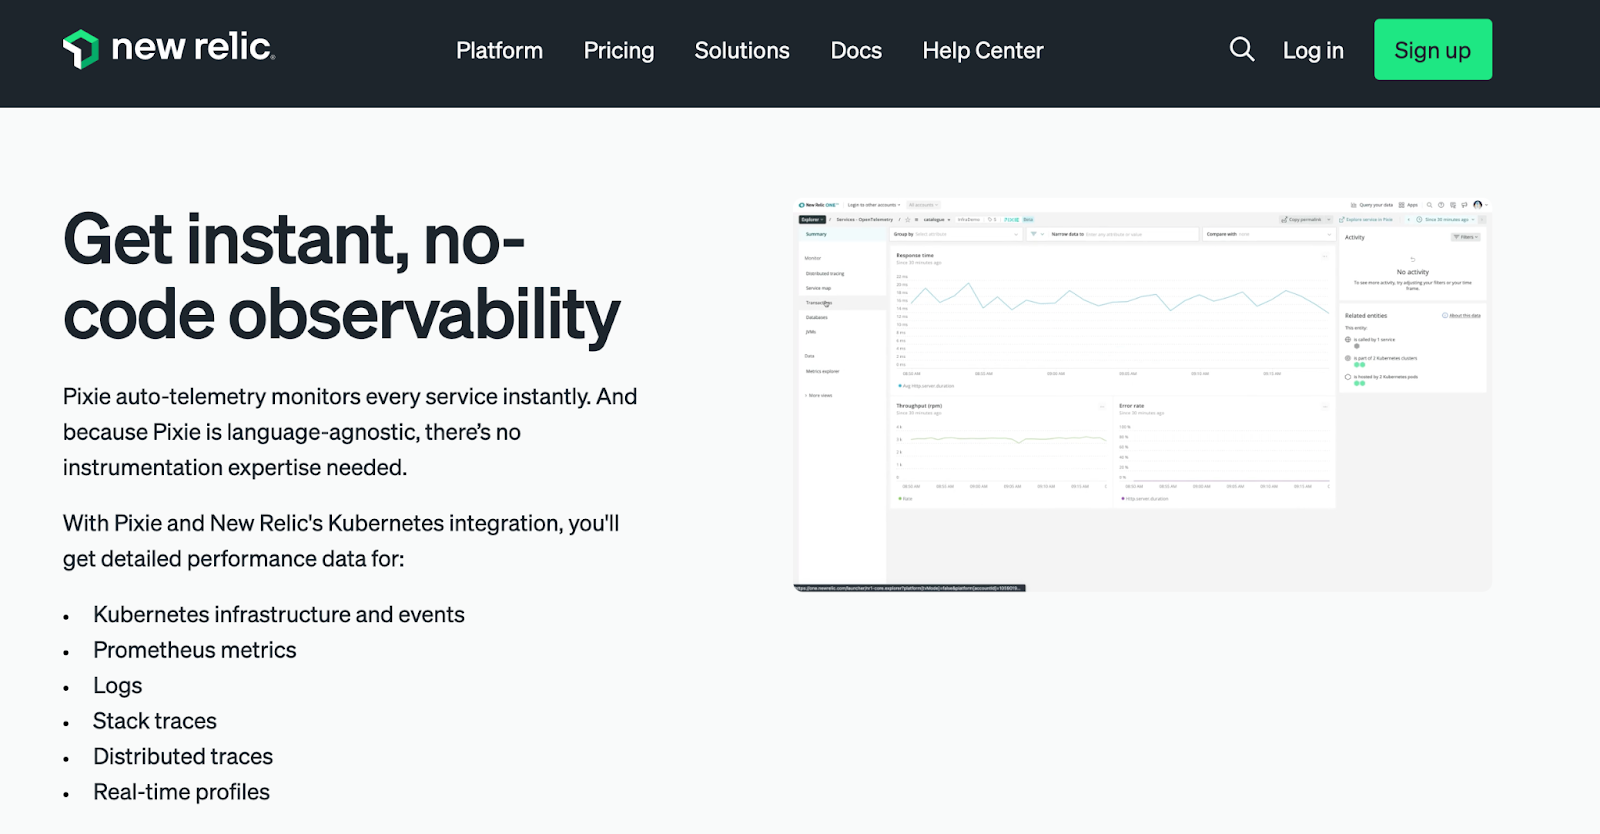Go to the Pricing page

[619, 50]
